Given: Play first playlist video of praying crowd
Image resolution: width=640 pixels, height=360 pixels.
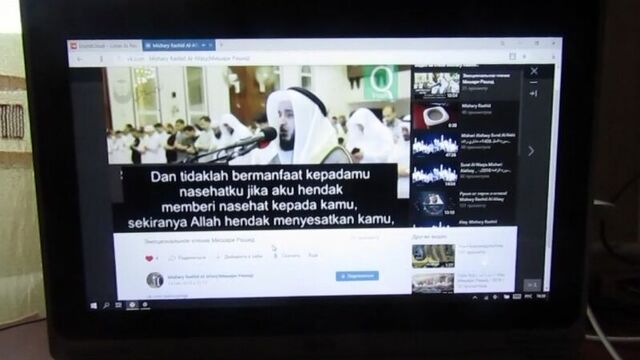Looking at the screenshot, I should [436, 85].
